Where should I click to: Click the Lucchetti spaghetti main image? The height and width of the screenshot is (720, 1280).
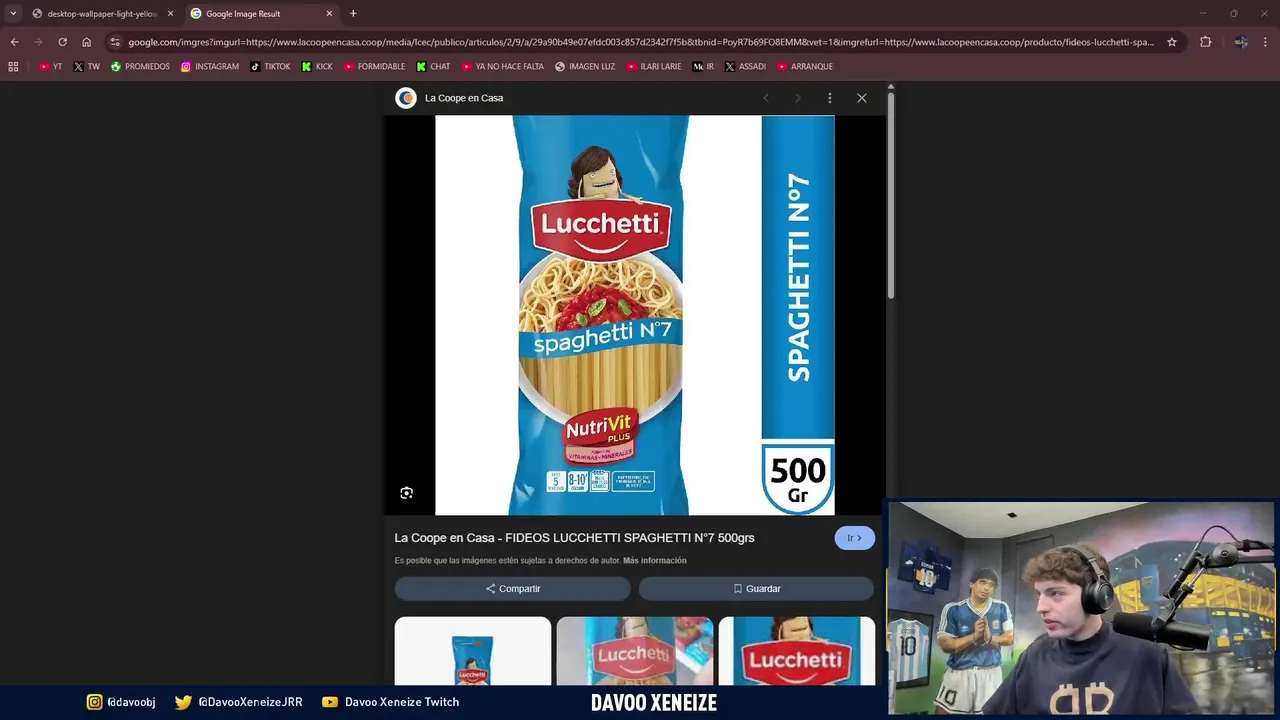click(x=635, y=315)
